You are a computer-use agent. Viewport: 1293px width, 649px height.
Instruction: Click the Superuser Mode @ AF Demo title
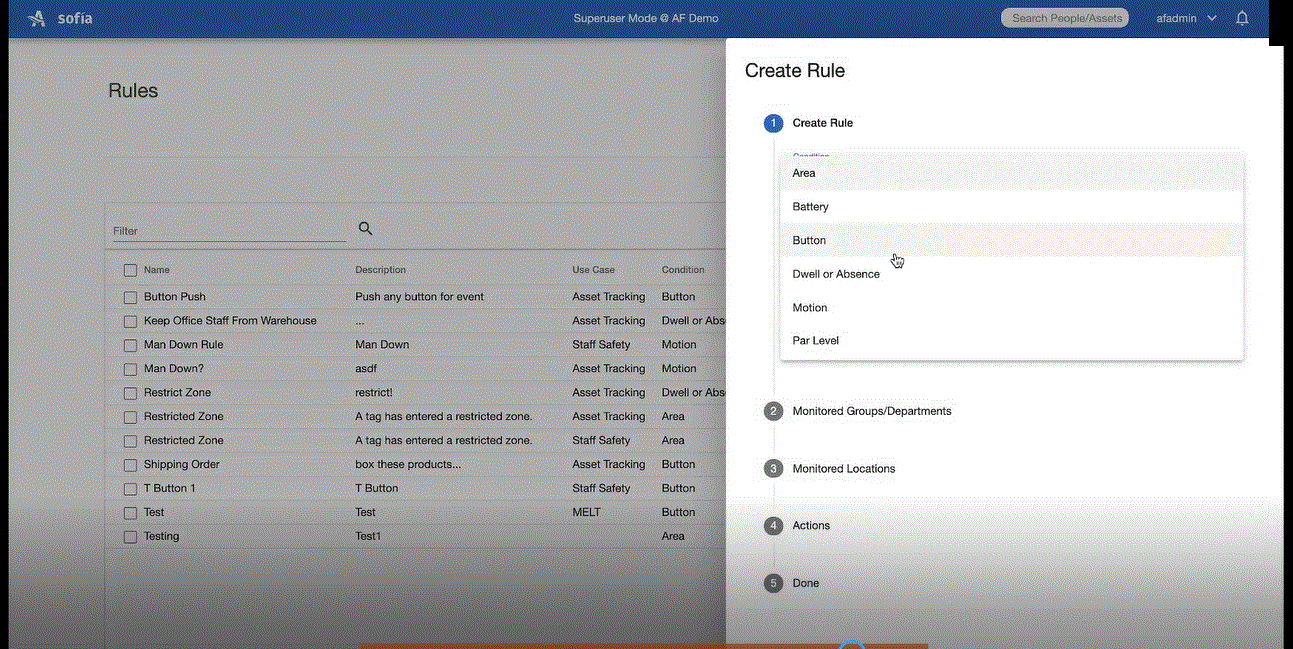point(646,18)
